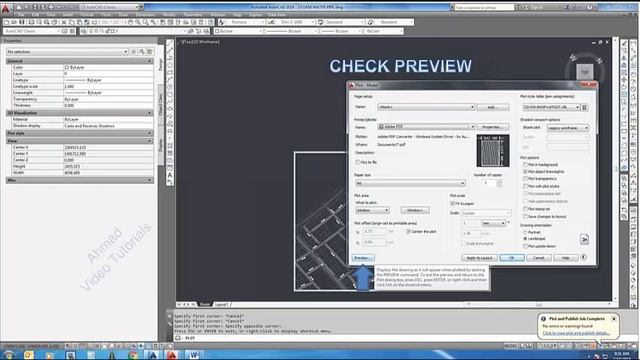Open the Format menu
The image size is (640, 360).
(x=87, y=15)
